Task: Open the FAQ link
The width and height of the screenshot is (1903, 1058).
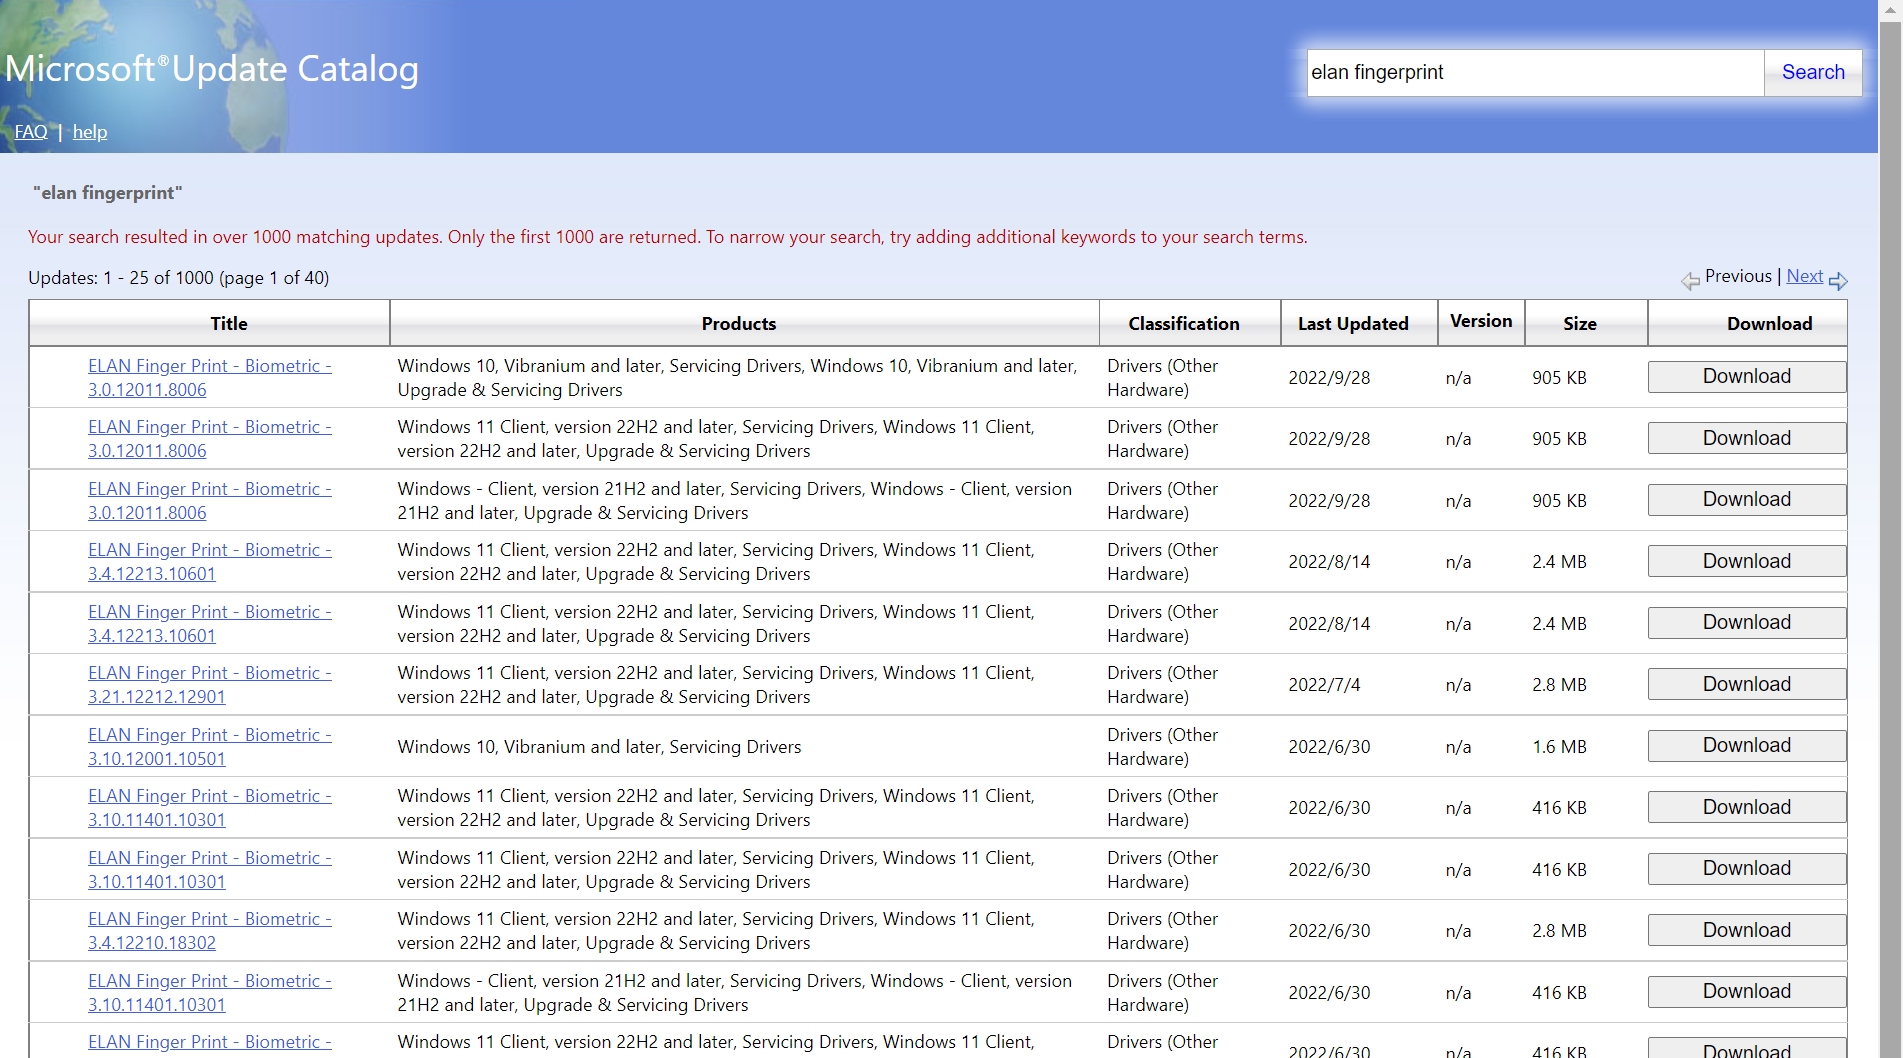Action: 31,132
